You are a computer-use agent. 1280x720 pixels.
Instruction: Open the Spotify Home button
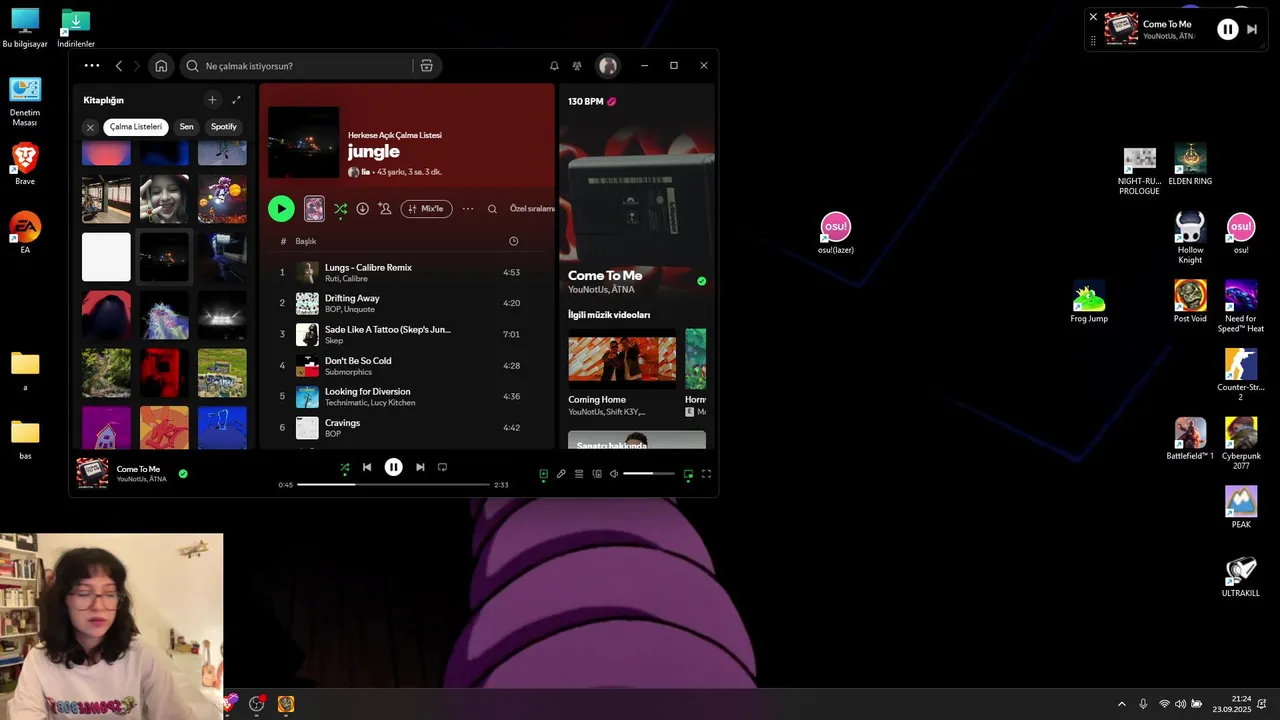coord(161,66)
